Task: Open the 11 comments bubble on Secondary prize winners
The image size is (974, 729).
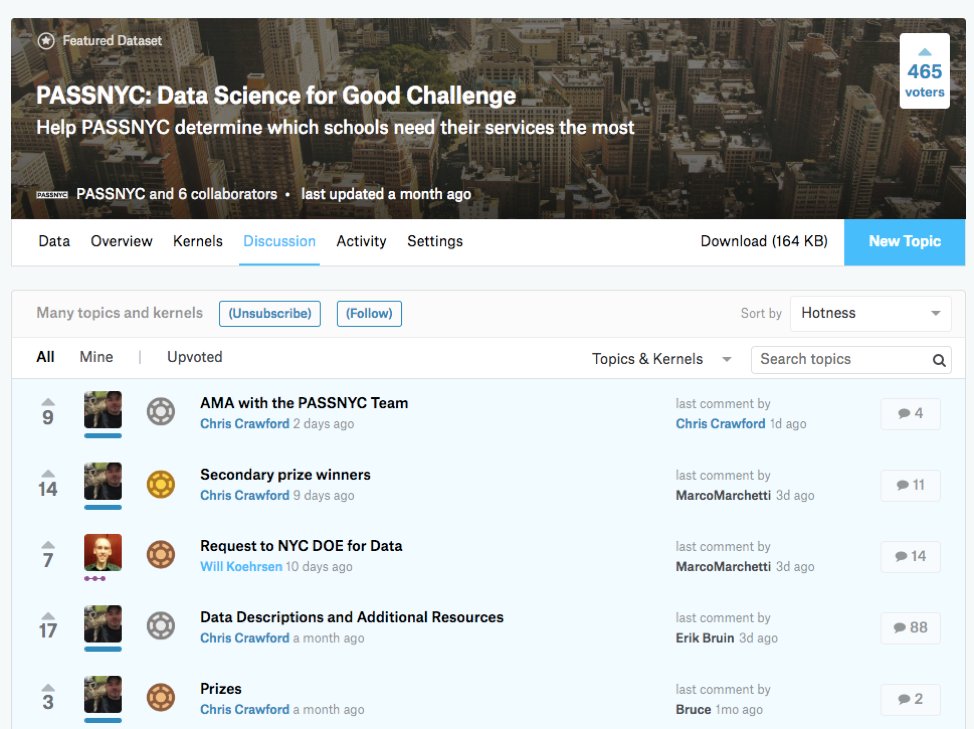Action: (x=911, y=485)
